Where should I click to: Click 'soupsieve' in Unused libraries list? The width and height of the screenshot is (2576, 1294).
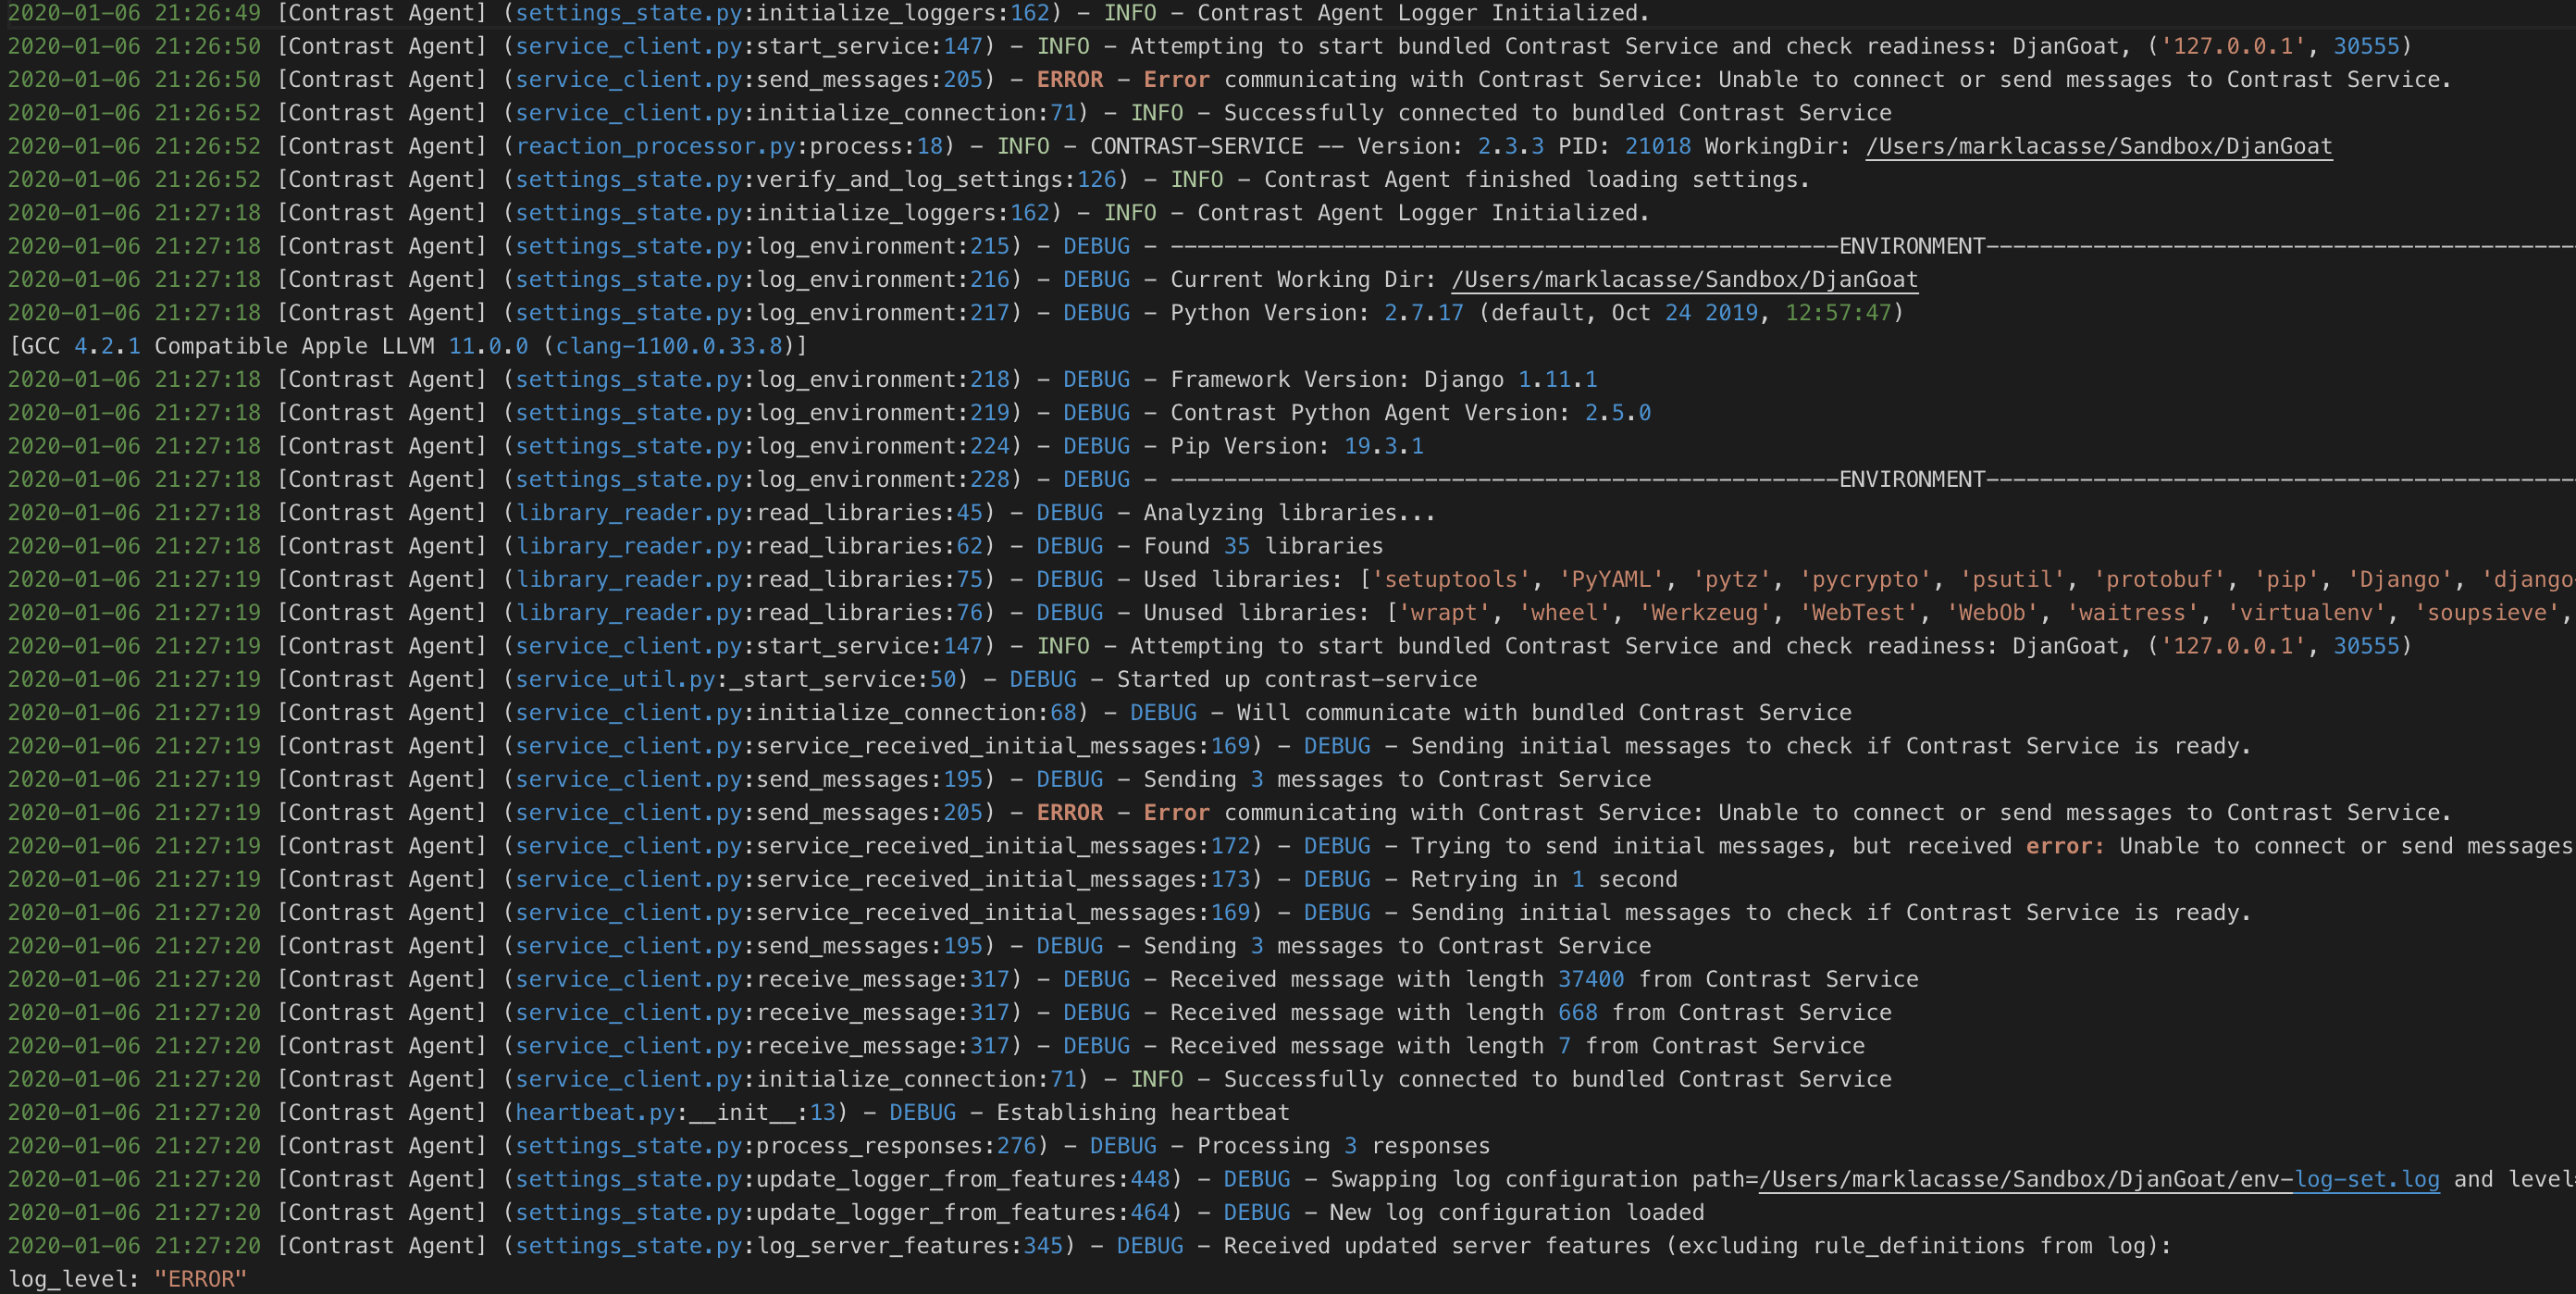pos(2486,612)
